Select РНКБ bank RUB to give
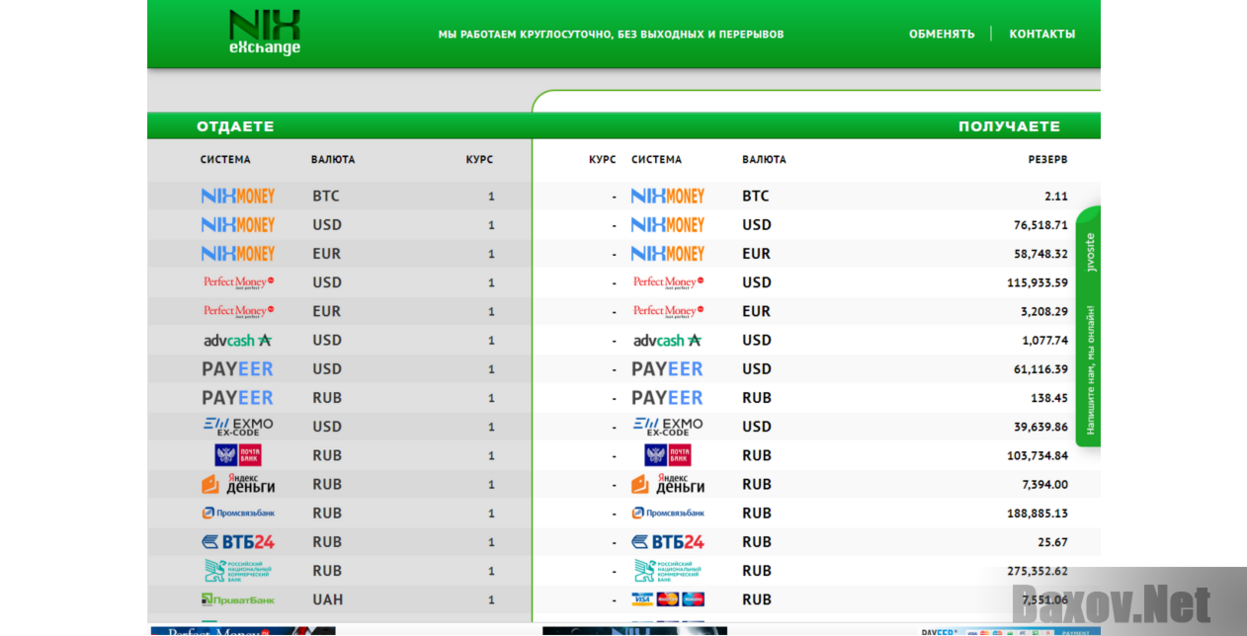The width and height of the screenshot is (1247, 636). pos(339,571)
